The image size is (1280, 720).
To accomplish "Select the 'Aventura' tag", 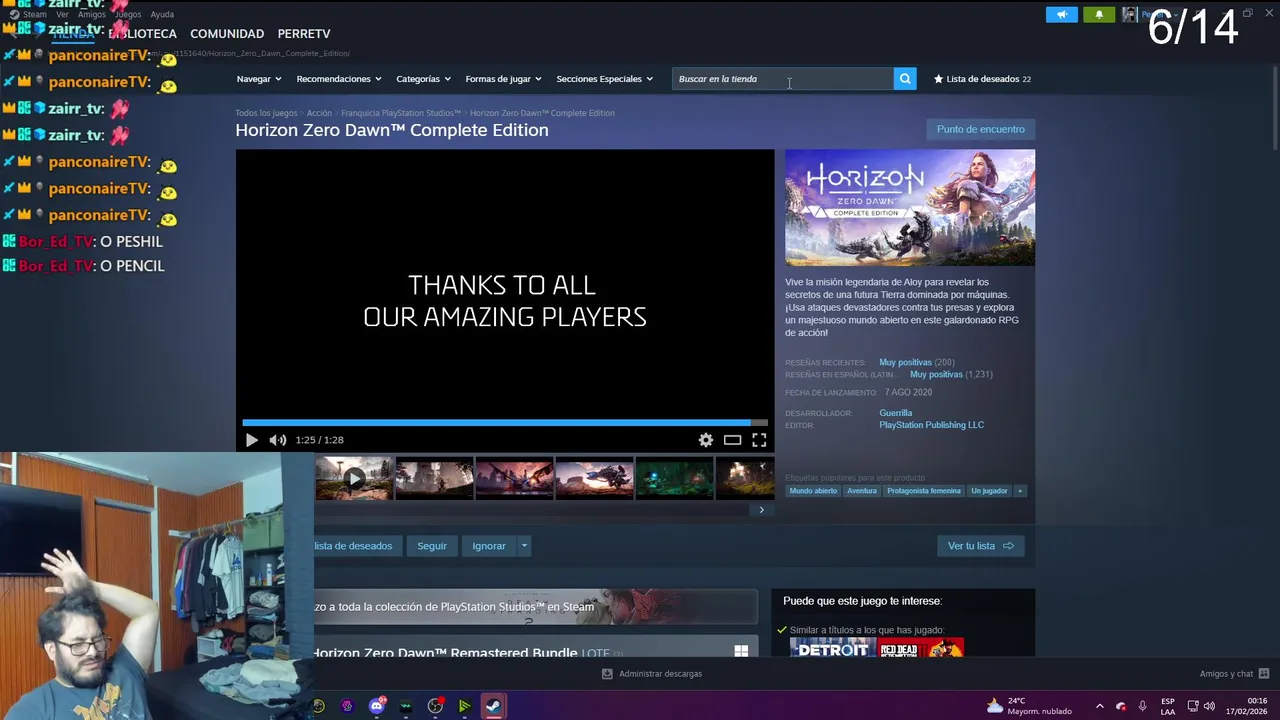I will (862, 491).
